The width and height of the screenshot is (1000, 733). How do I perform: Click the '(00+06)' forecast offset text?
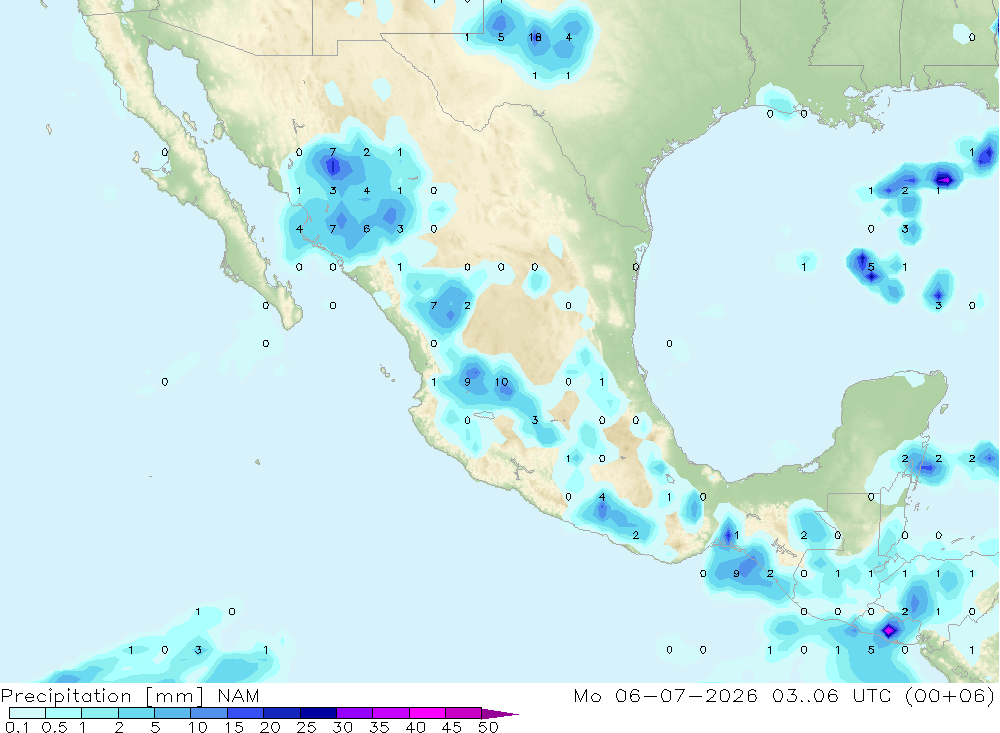[950, 695]
